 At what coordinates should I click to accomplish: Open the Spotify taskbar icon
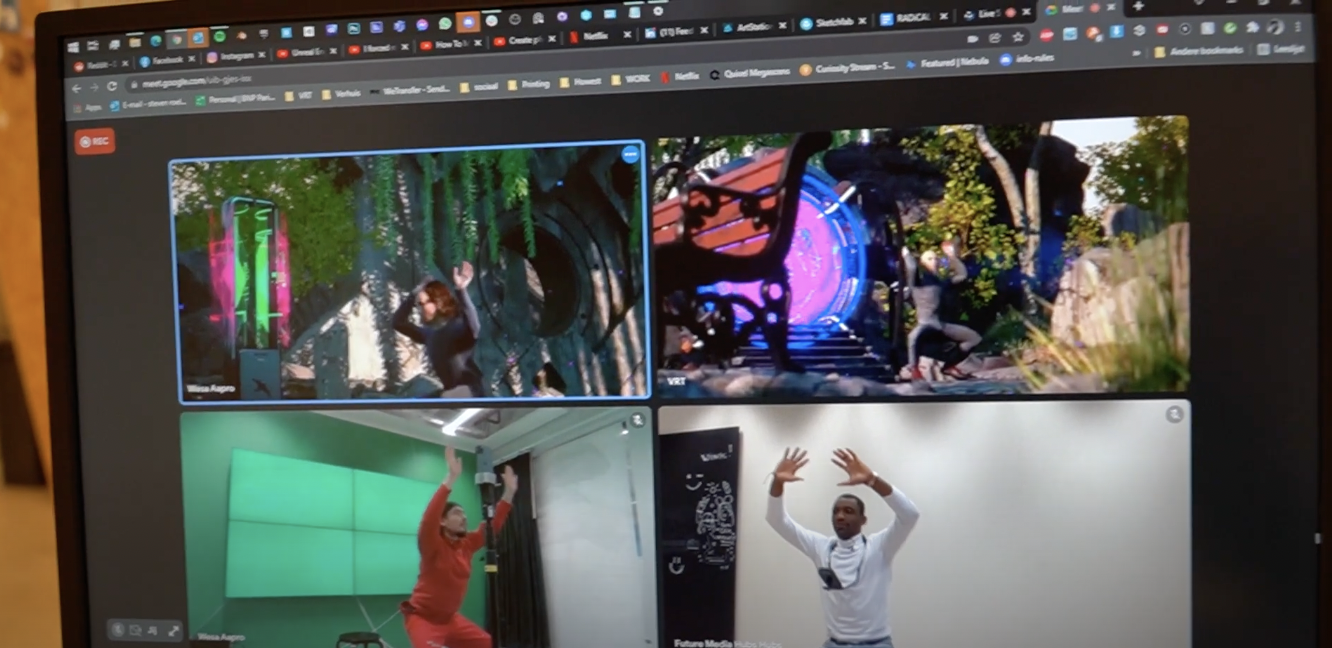(x=219, y=37)
